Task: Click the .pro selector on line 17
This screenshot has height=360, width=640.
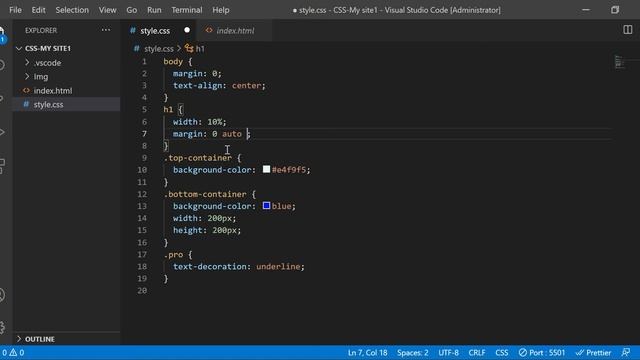Action: (173, 255)
